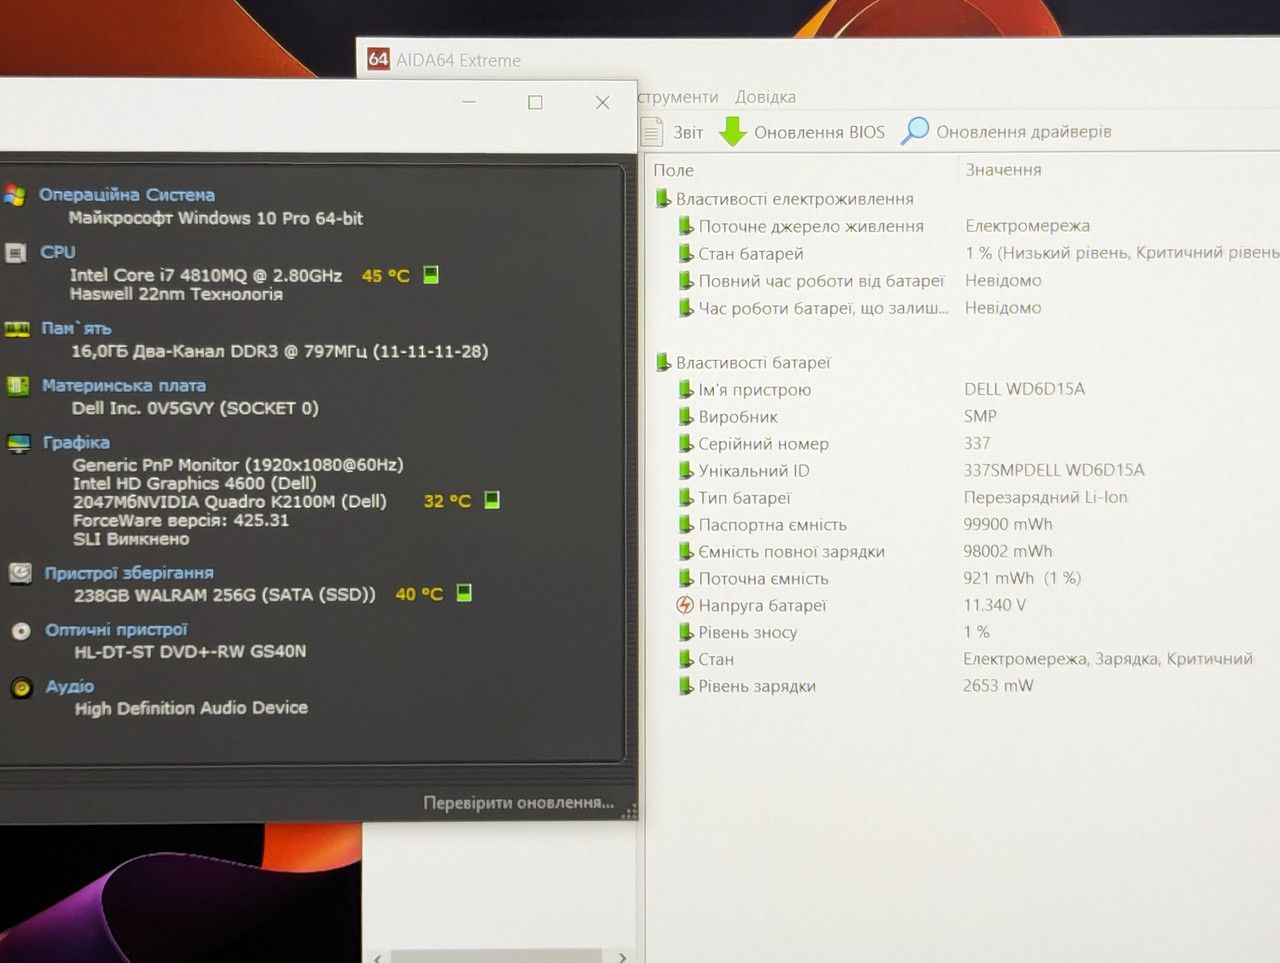
Task: Click the HL-DT-ST DVD+-RW GS40N text
Action: [x=190, y=651]
